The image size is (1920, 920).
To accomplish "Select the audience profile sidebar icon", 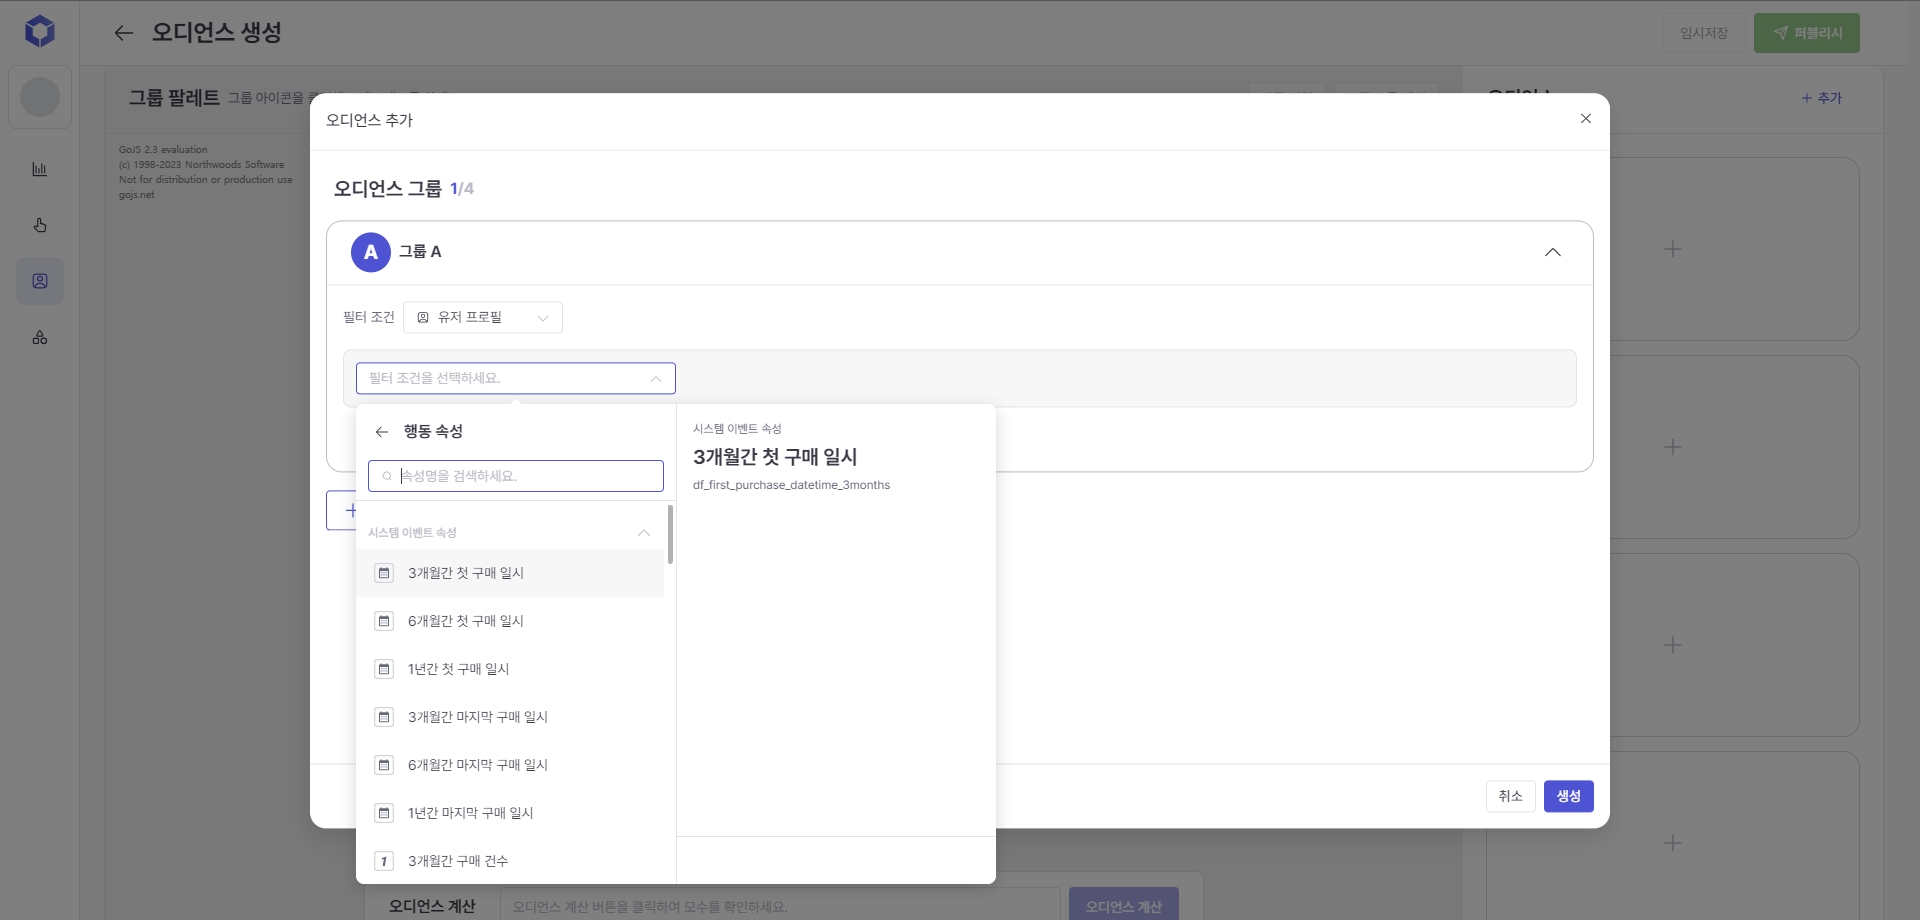I will [40, 281].
